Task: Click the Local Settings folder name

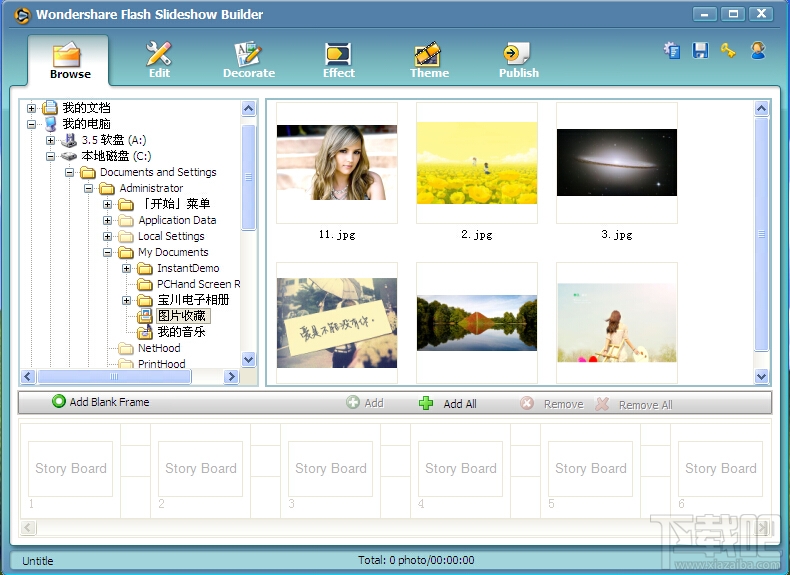Action: coord(171,236)
